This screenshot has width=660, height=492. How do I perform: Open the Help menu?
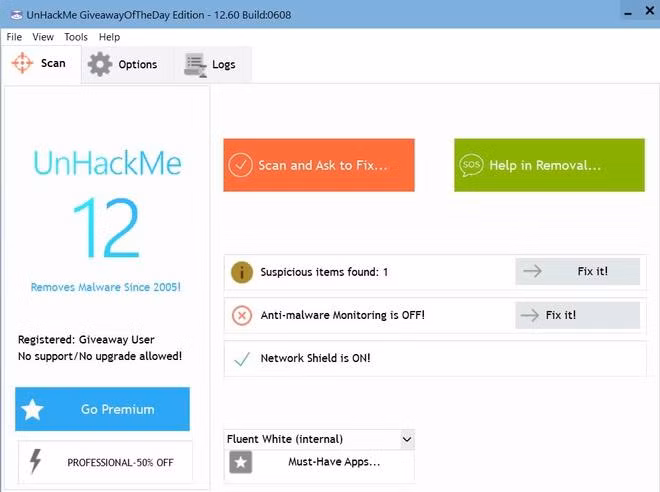click(109, 37)
